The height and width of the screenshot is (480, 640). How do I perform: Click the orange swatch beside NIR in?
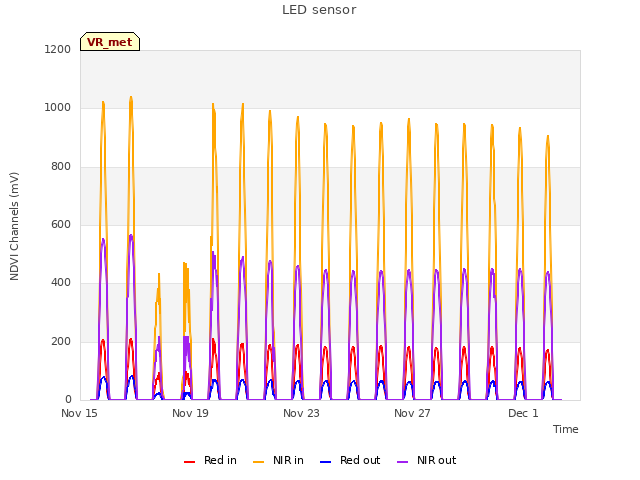(258, 462)
